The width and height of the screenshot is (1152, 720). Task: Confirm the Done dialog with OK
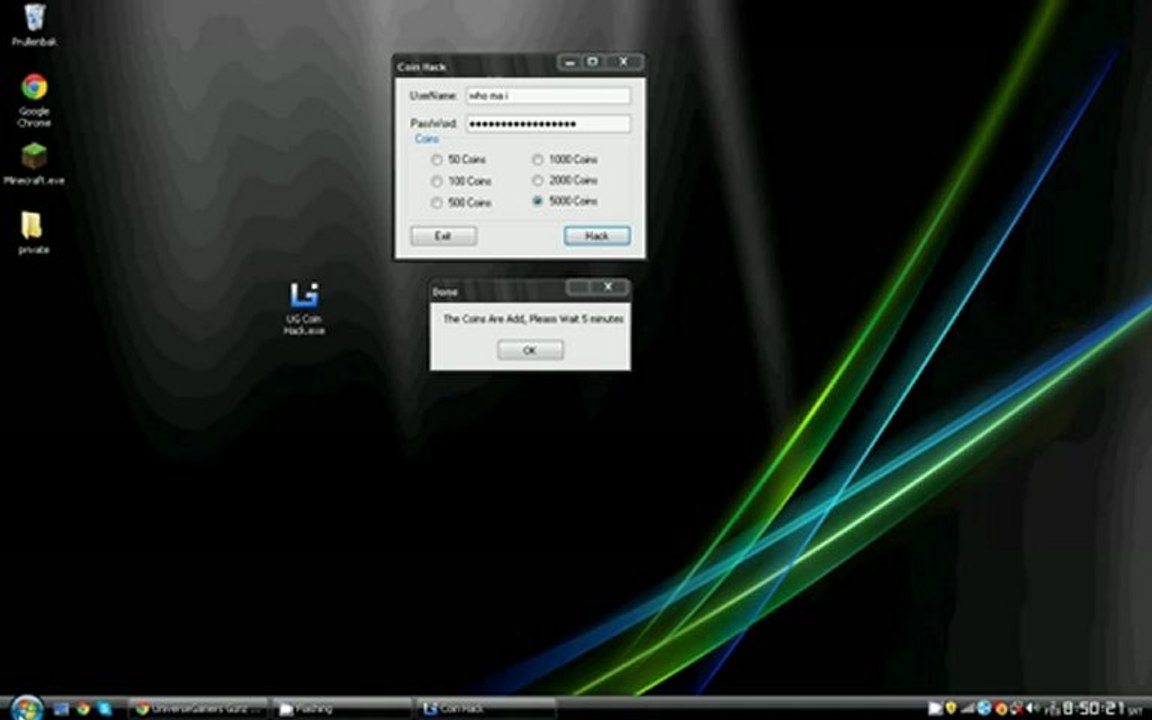530,350
